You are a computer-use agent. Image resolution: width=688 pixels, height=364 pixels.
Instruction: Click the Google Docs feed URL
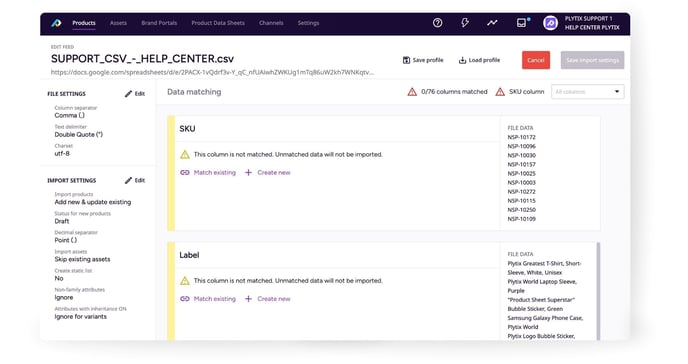[212, 72]
